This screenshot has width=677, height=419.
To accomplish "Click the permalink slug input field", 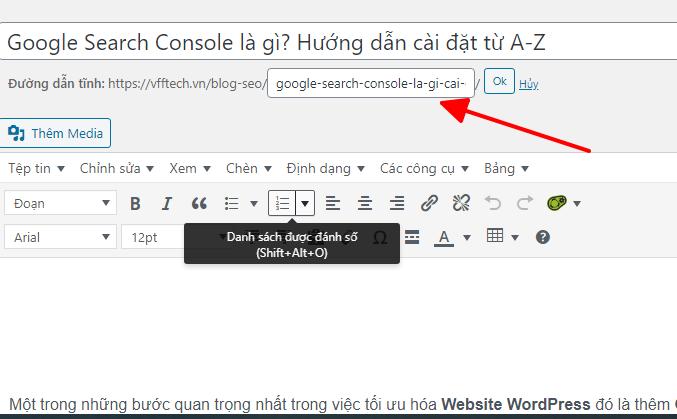I will click(x=371, y=83).
